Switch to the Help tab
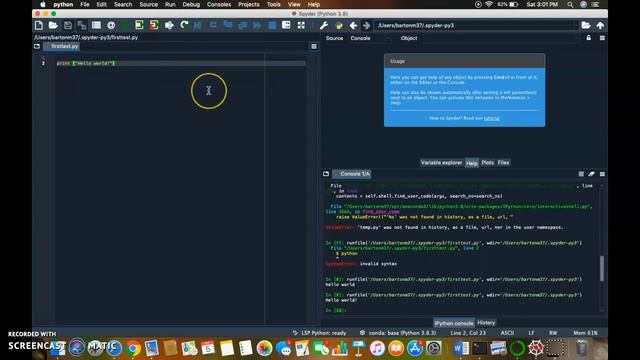The width and height of the screenshot is (640, 360). 472,163
